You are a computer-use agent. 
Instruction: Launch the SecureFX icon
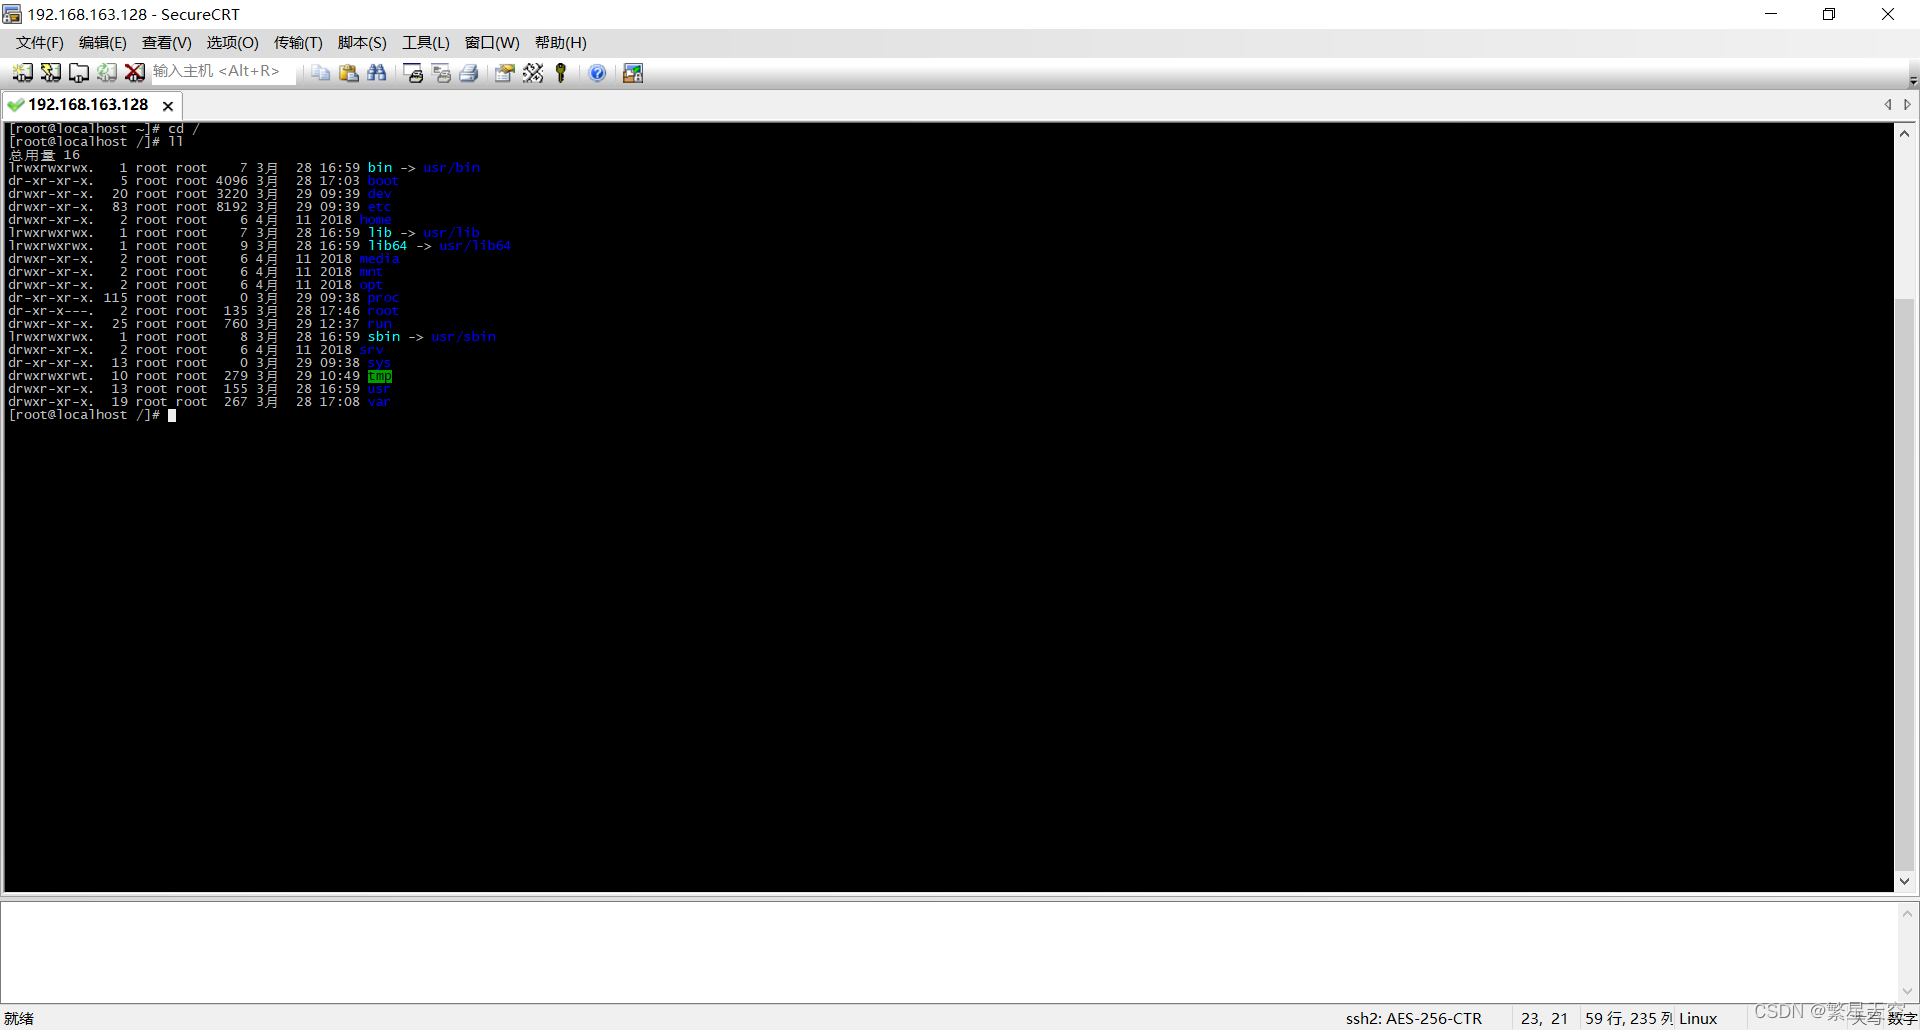pyautogui.click(x=633, y=73)
